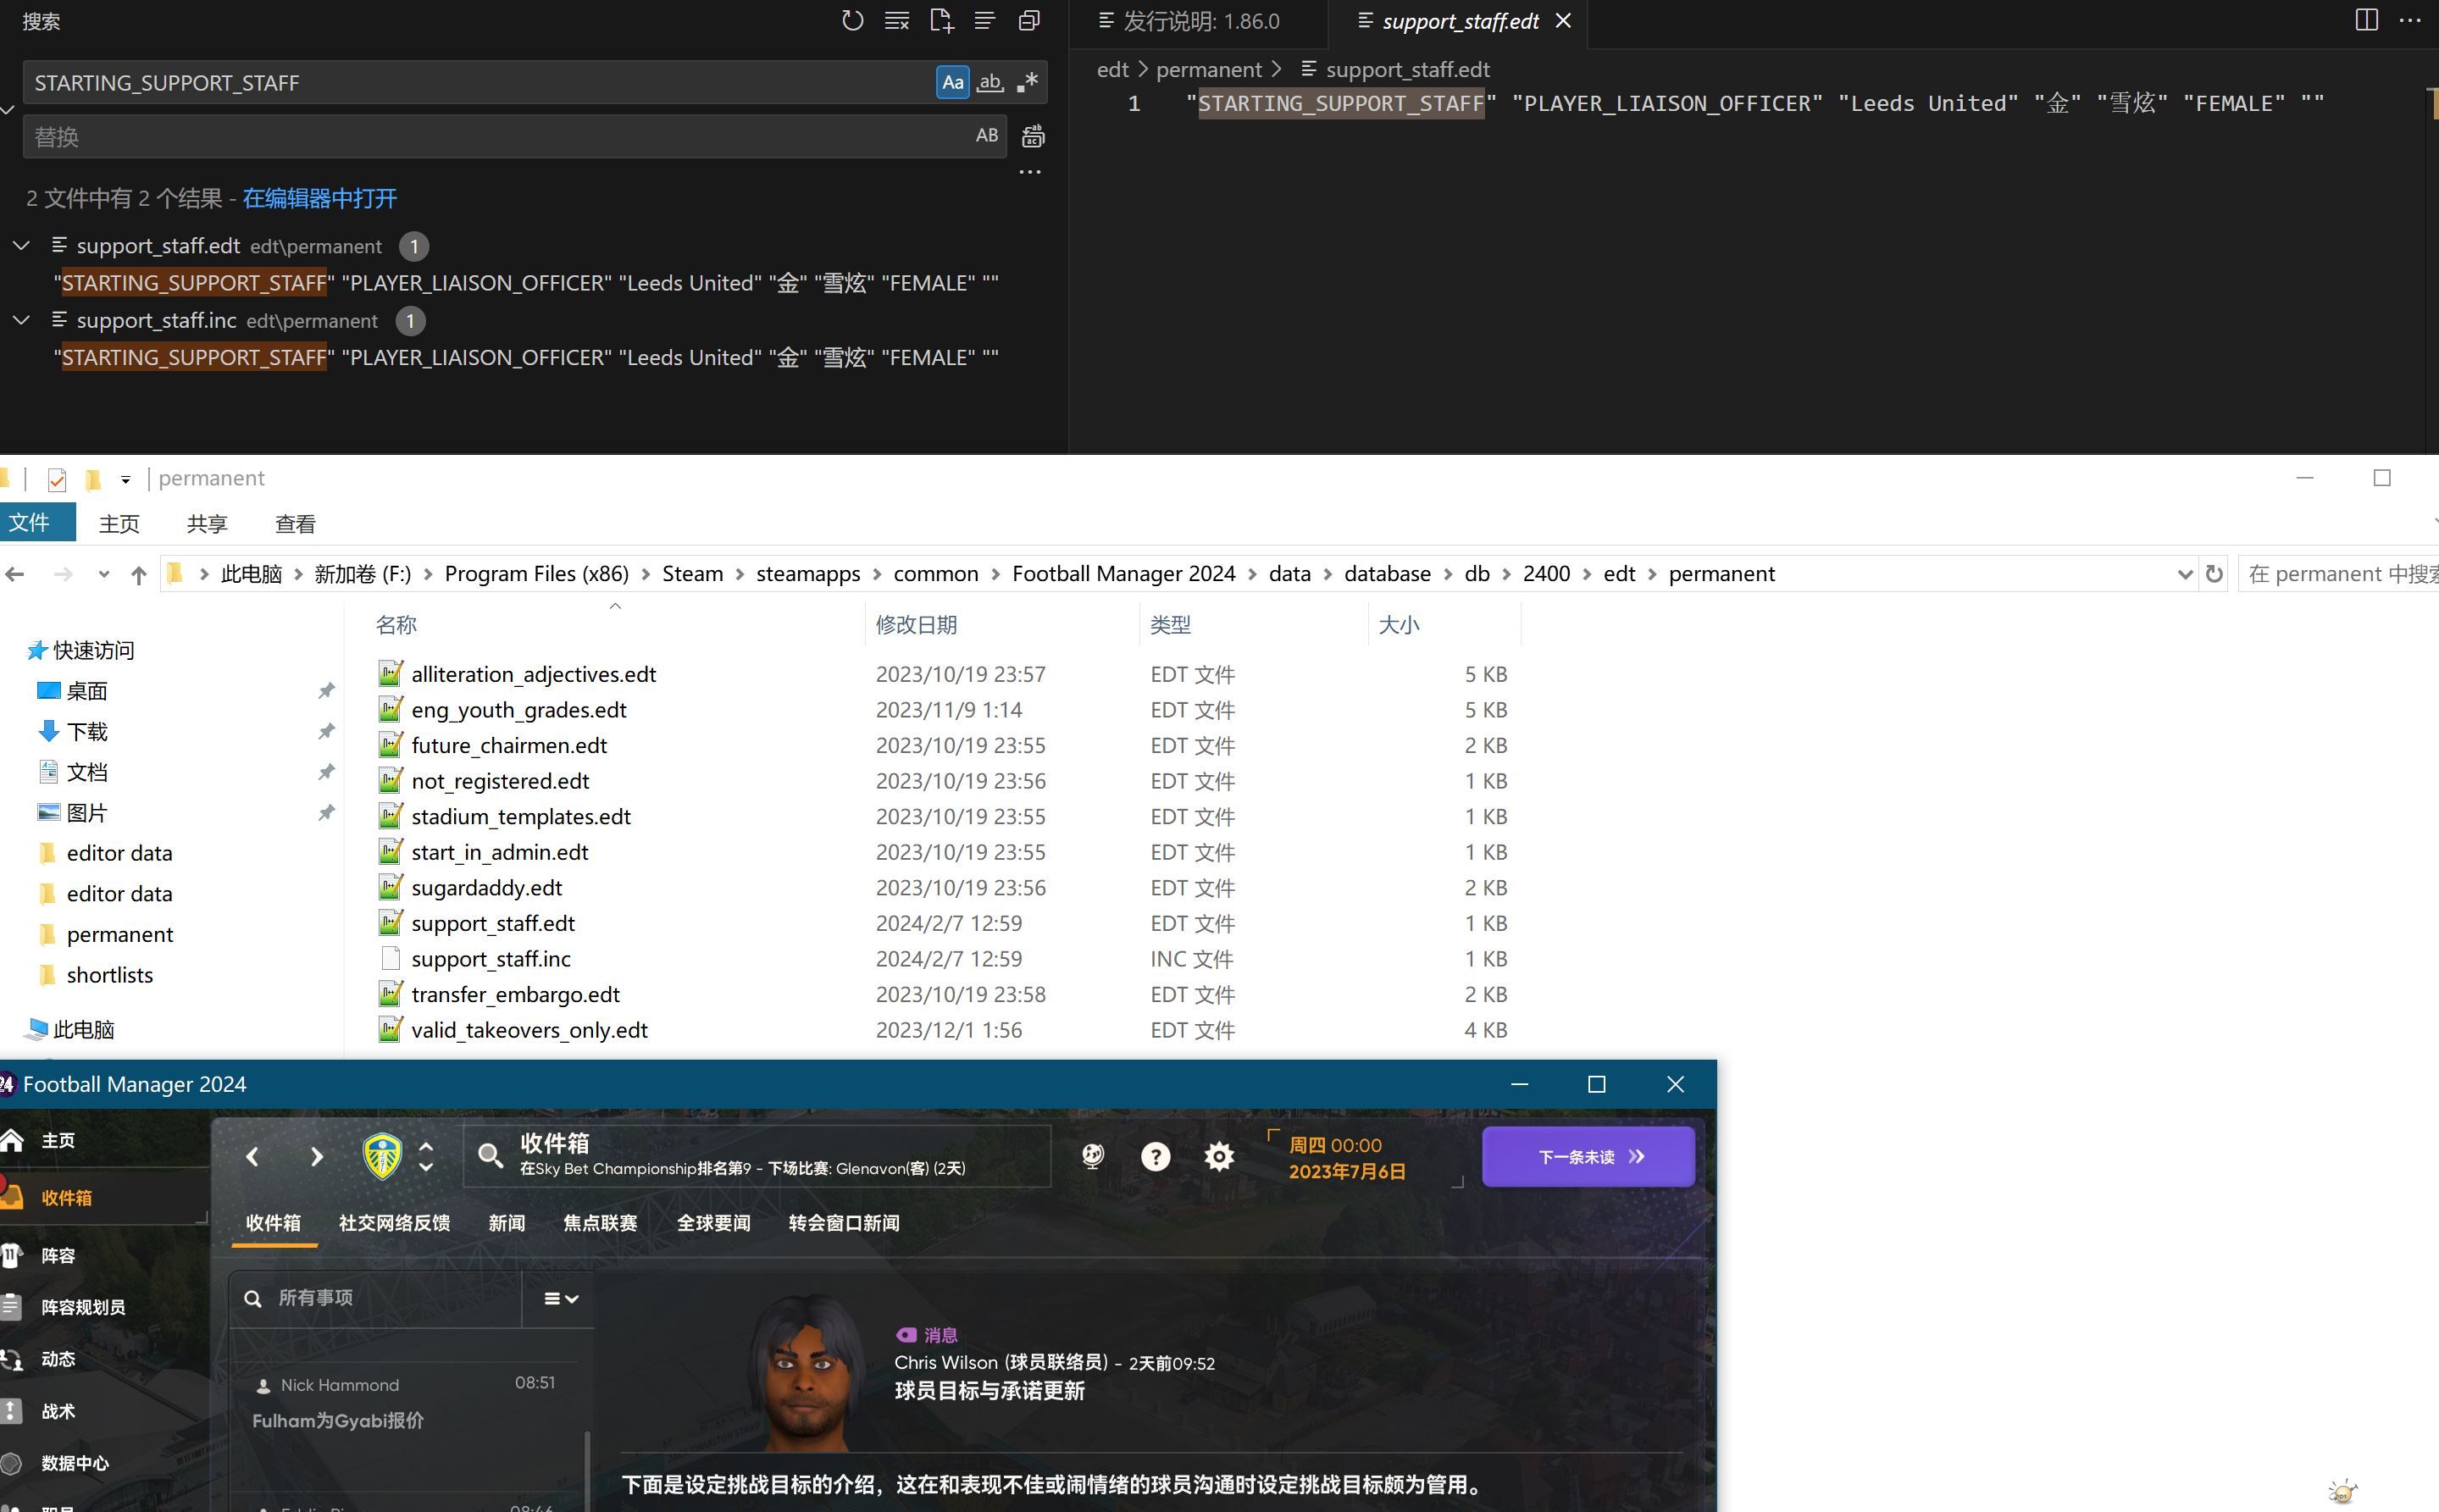Toggle Match Case in search box

tap(953, 82)
